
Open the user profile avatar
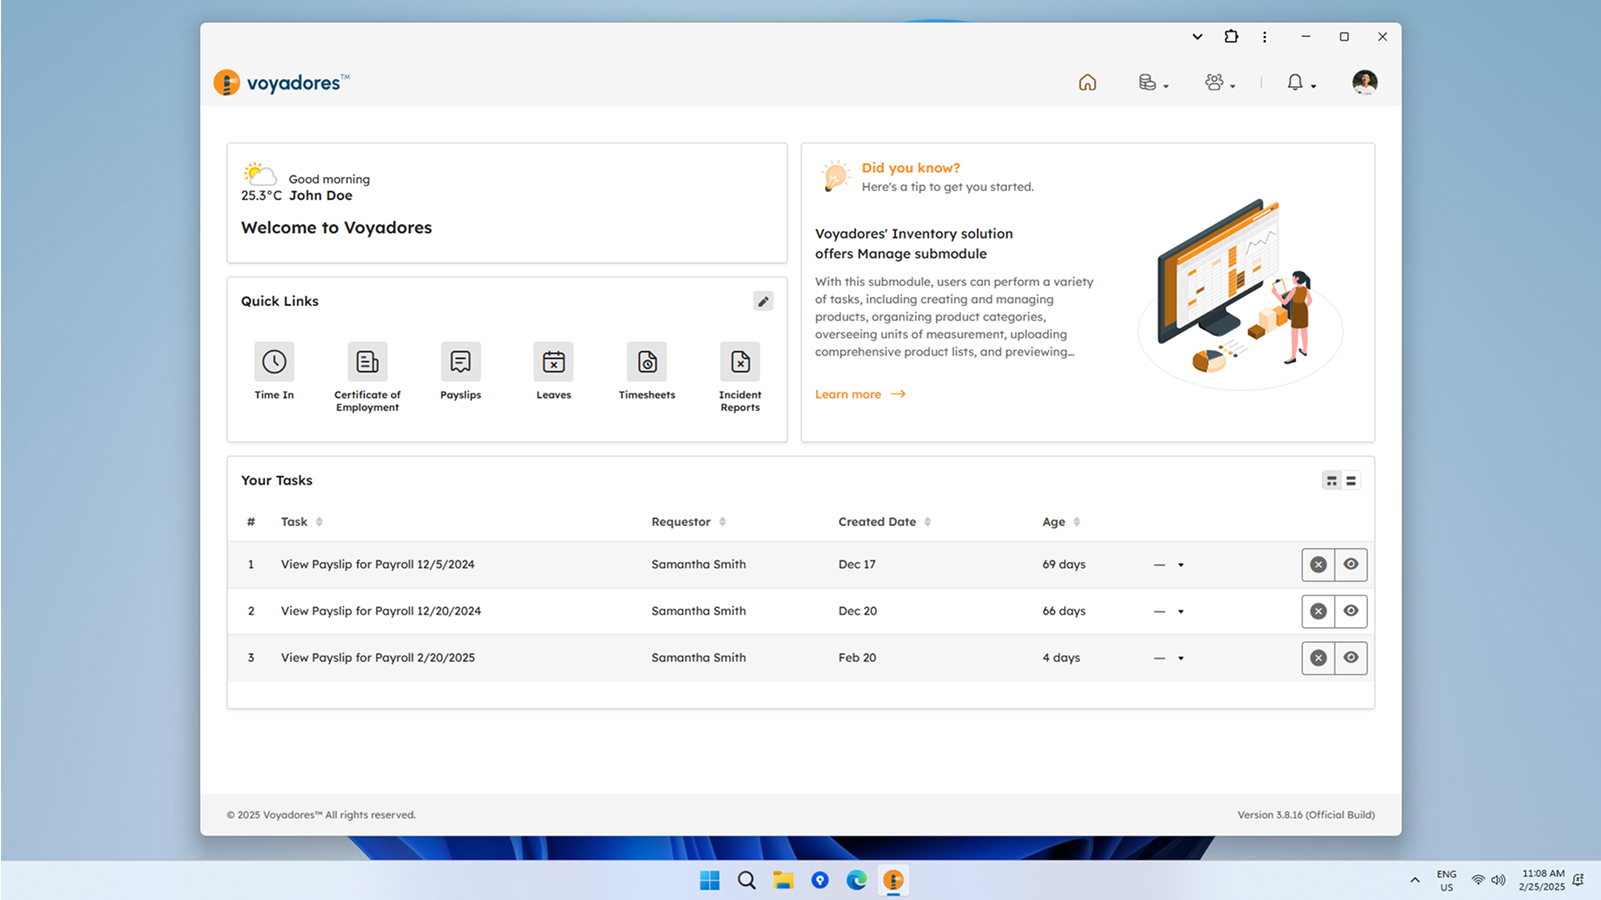(x=1365, y=82)
